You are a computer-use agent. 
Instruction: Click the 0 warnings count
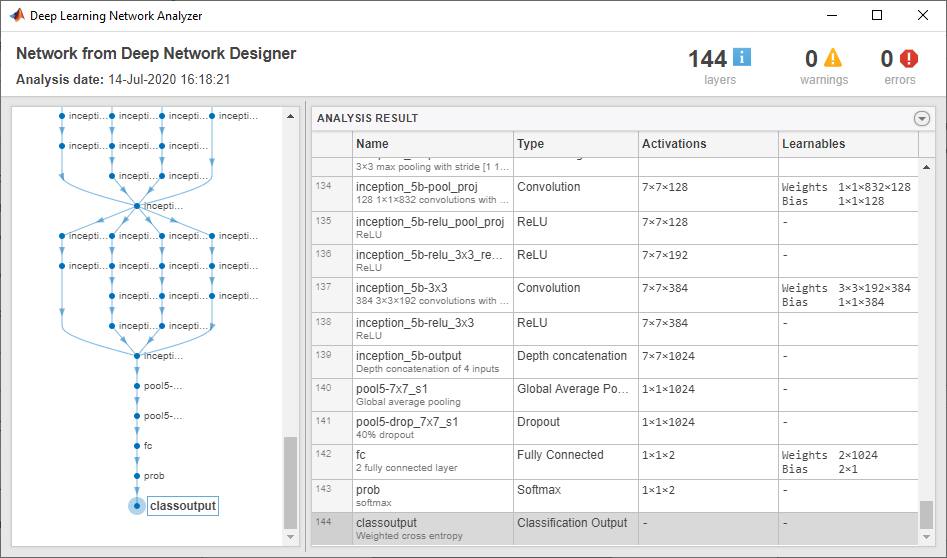click(x=811, y=59)
